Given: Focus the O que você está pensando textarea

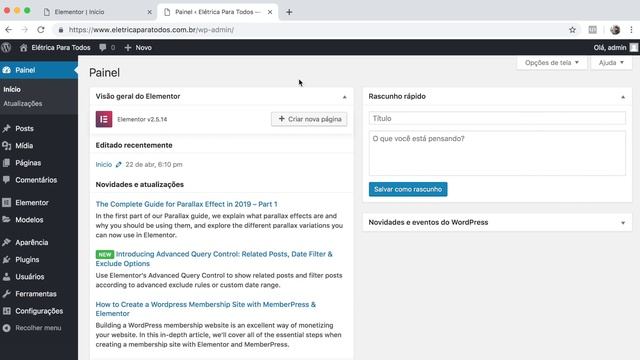Looking at the screenshot, I should point(497,153).
